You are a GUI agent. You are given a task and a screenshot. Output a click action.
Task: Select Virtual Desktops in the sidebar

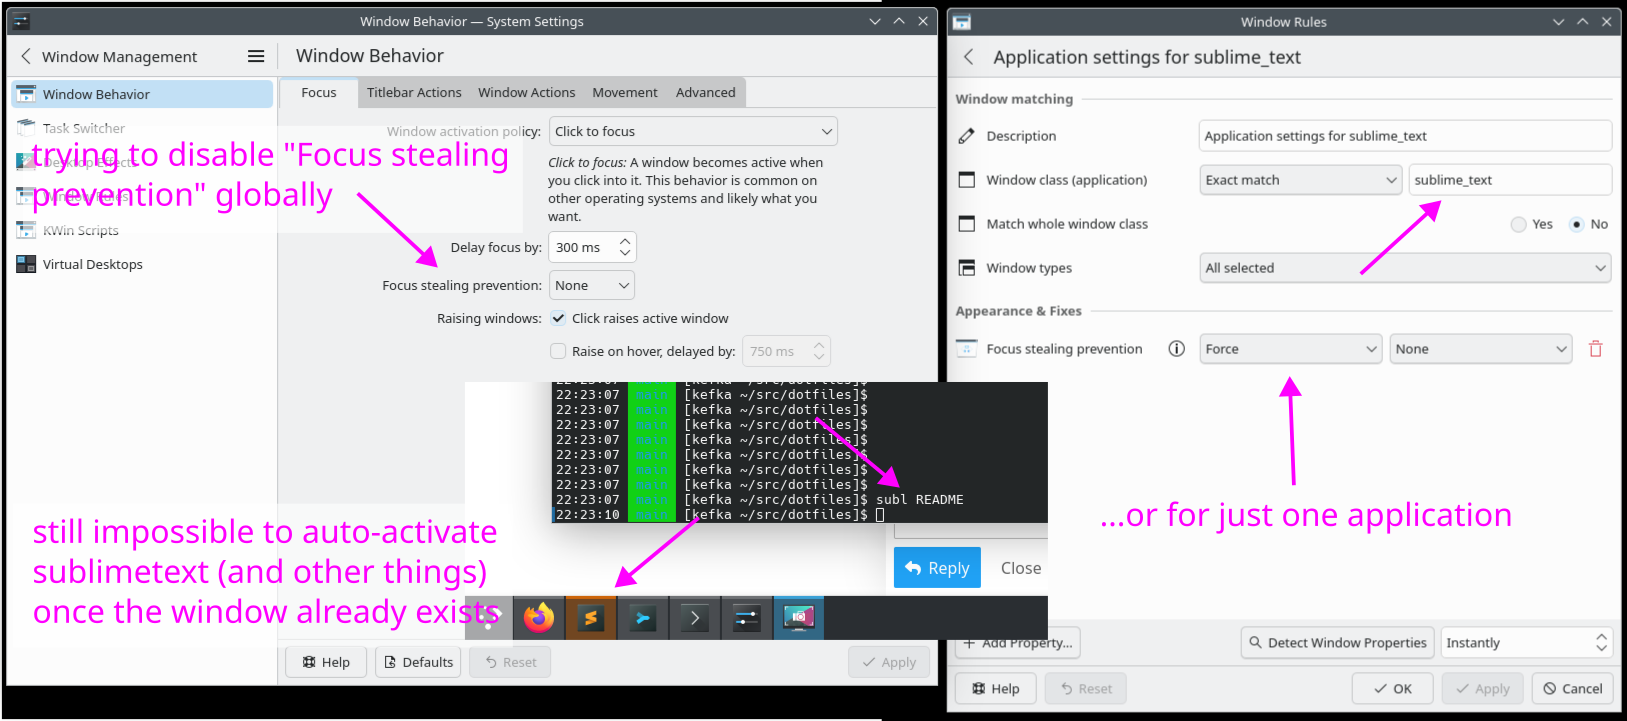click(142, 264)
